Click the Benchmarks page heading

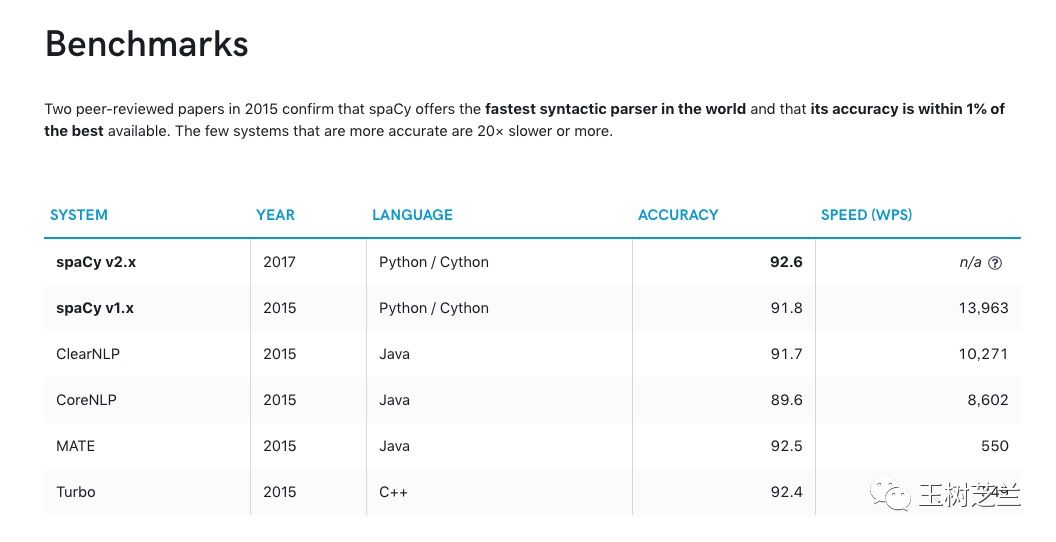pyautogui.click(x=147, y=44)
